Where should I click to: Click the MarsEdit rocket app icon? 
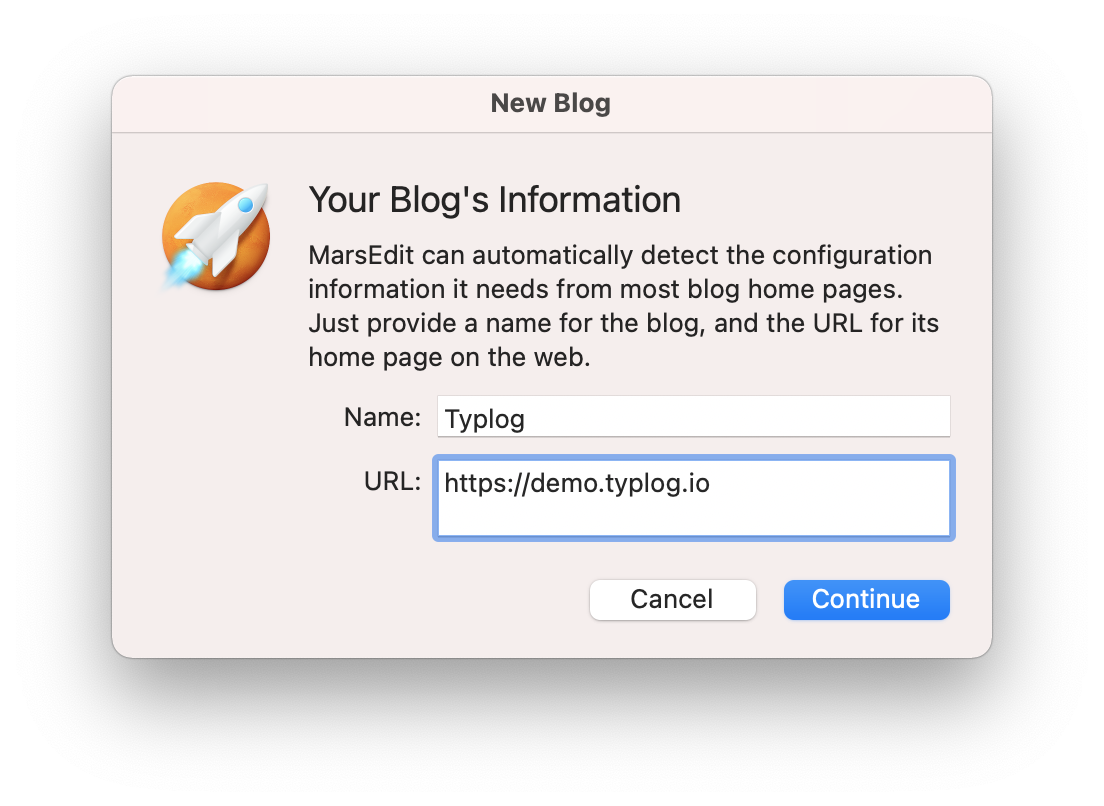(215, 237)
